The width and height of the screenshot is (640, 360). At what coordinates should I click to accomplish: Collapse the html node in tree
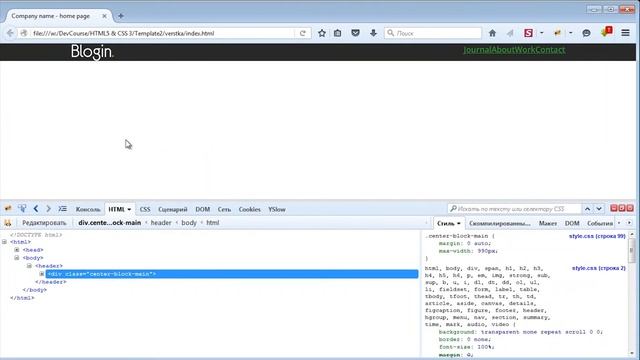click(x=4, y=242)
